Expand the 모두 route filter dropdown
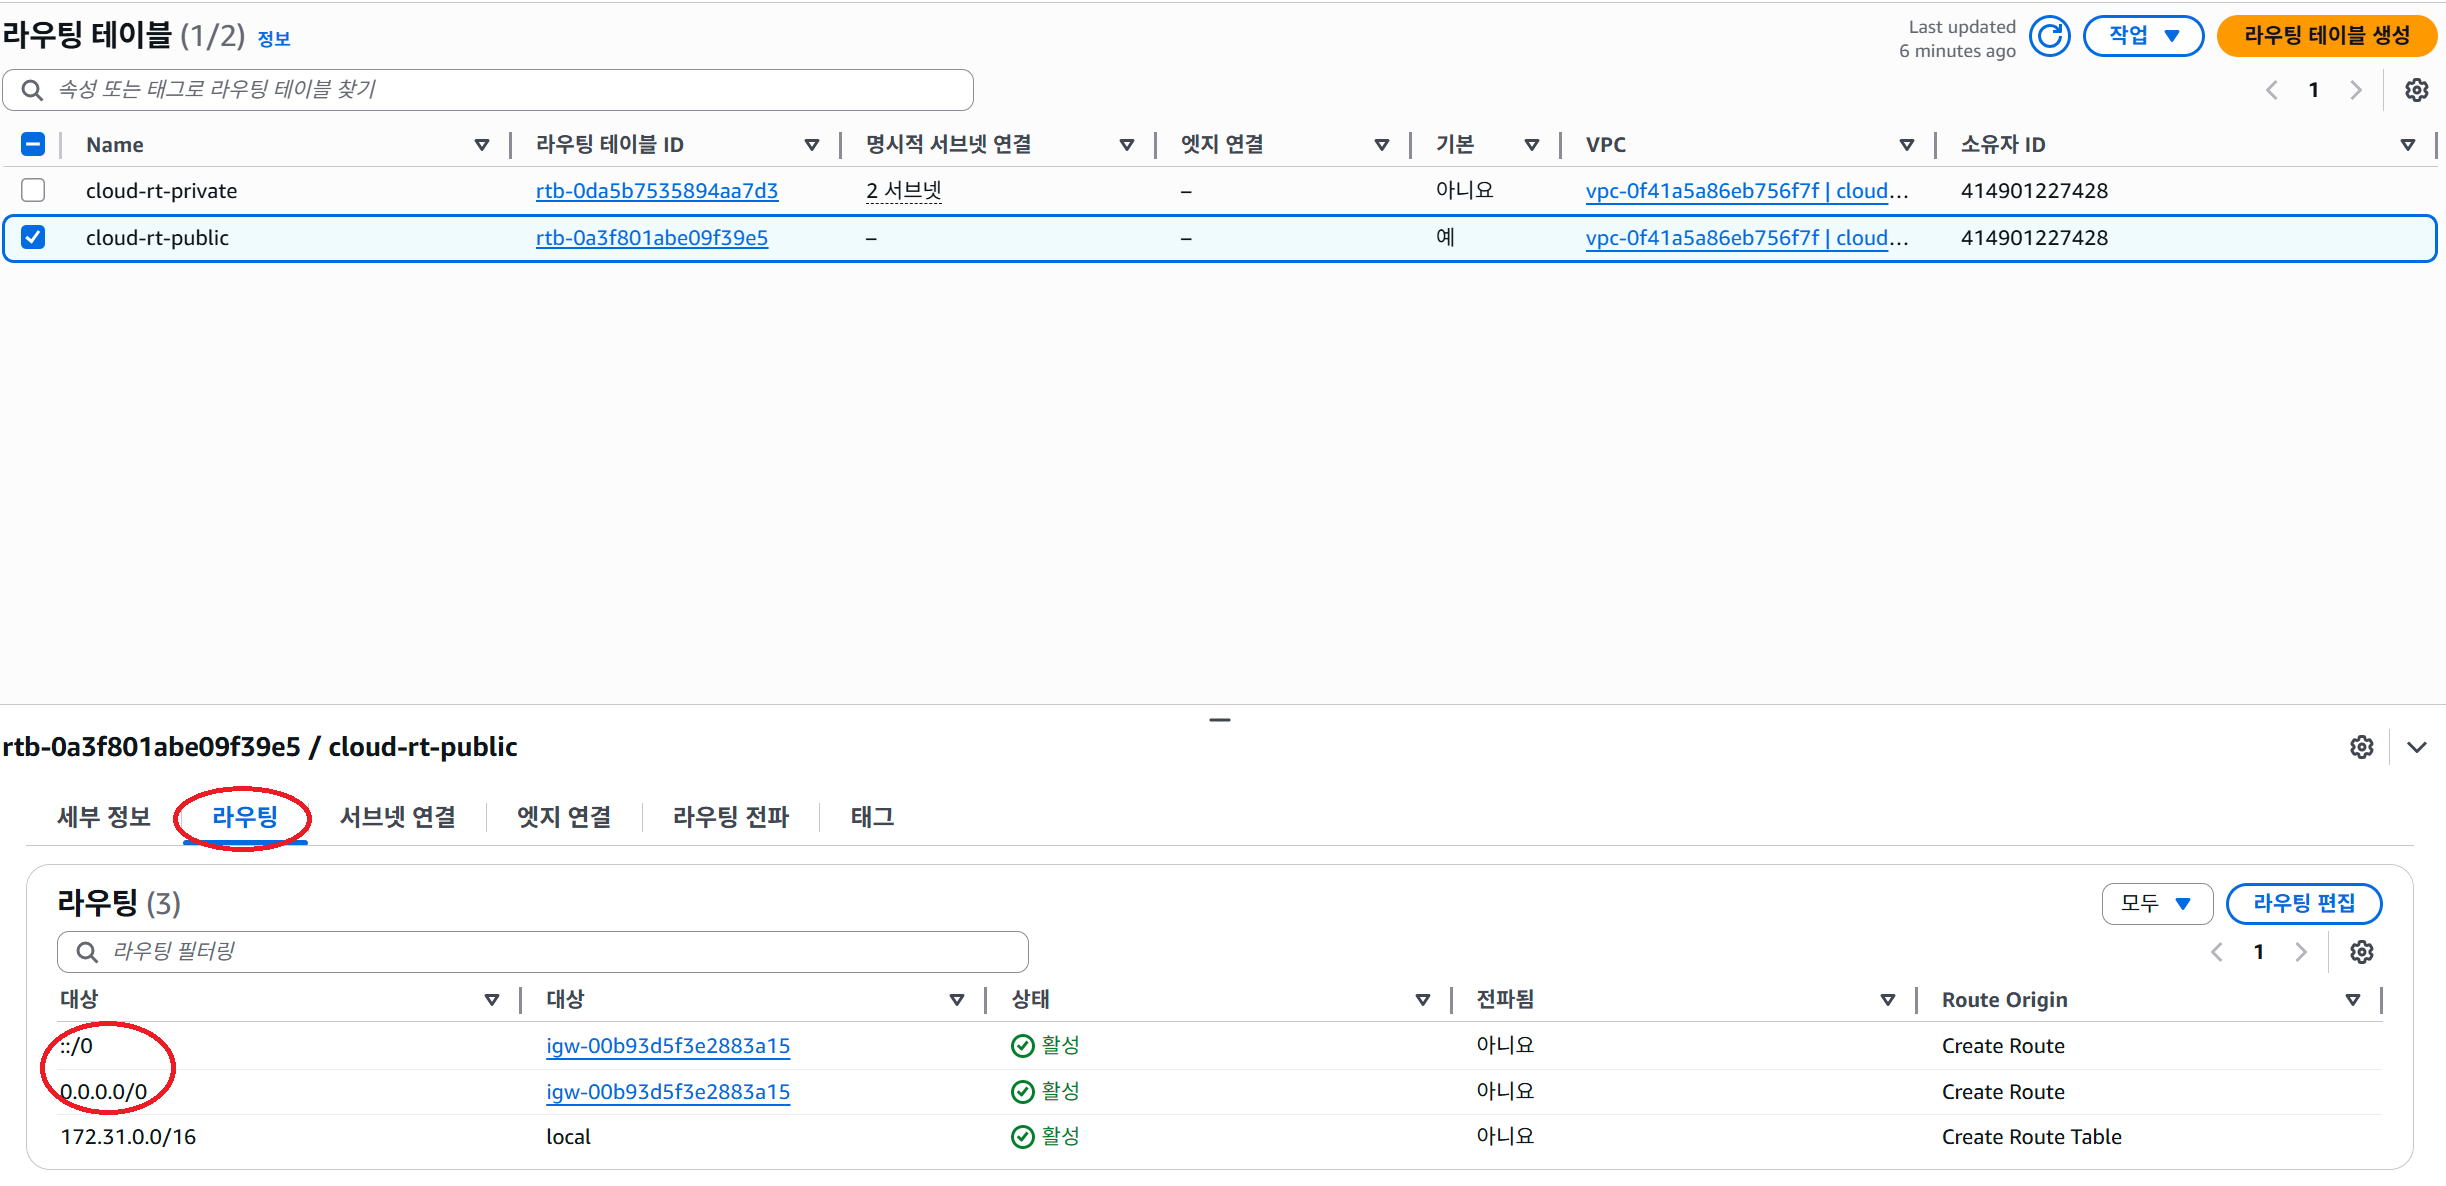This screenshot has height=1186, width=2446. pyautogui.click(x=2156, y=904)
